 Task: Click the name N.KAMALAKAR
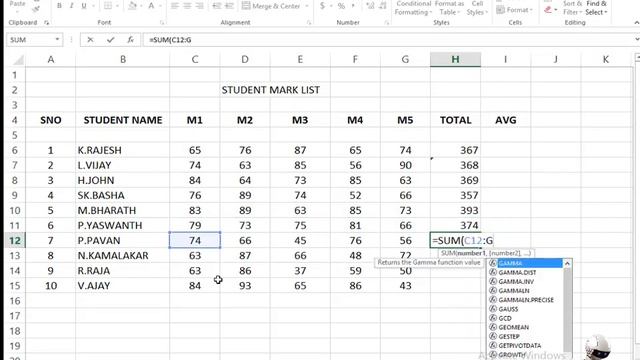(113, 256)
